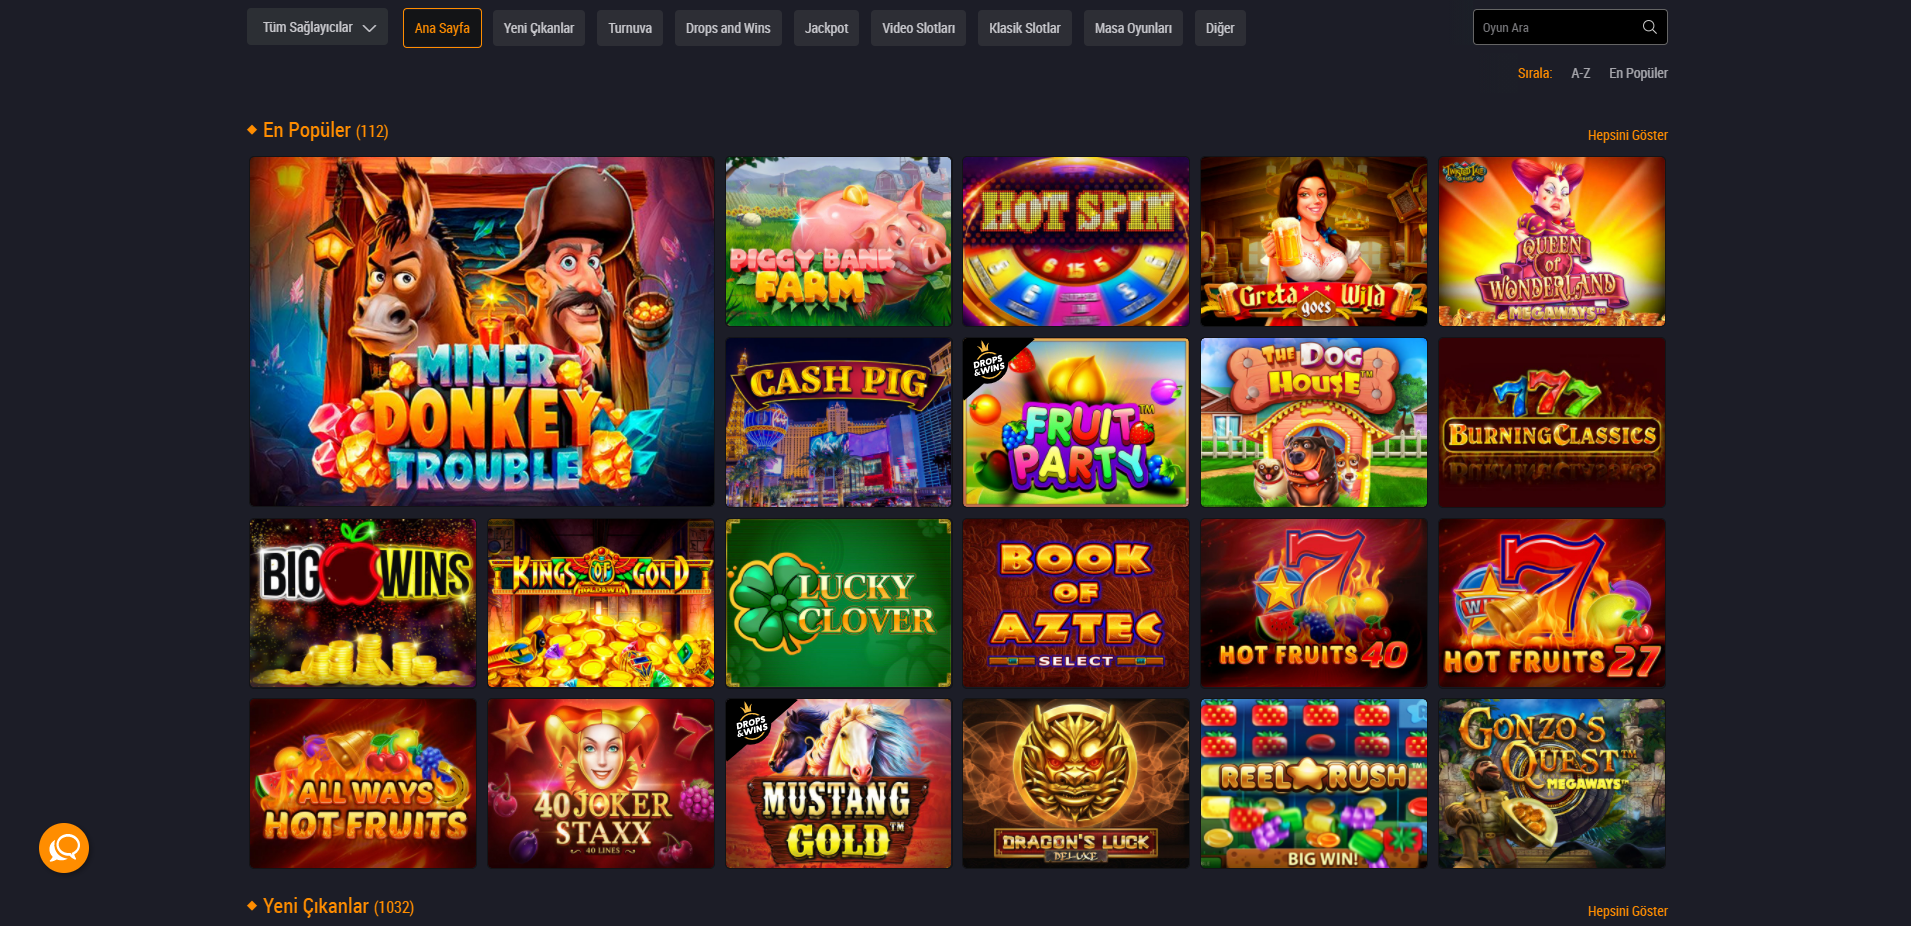Sort games by En Popüler
This screenshot has height=926, width=1911.
pos(1638,73)
